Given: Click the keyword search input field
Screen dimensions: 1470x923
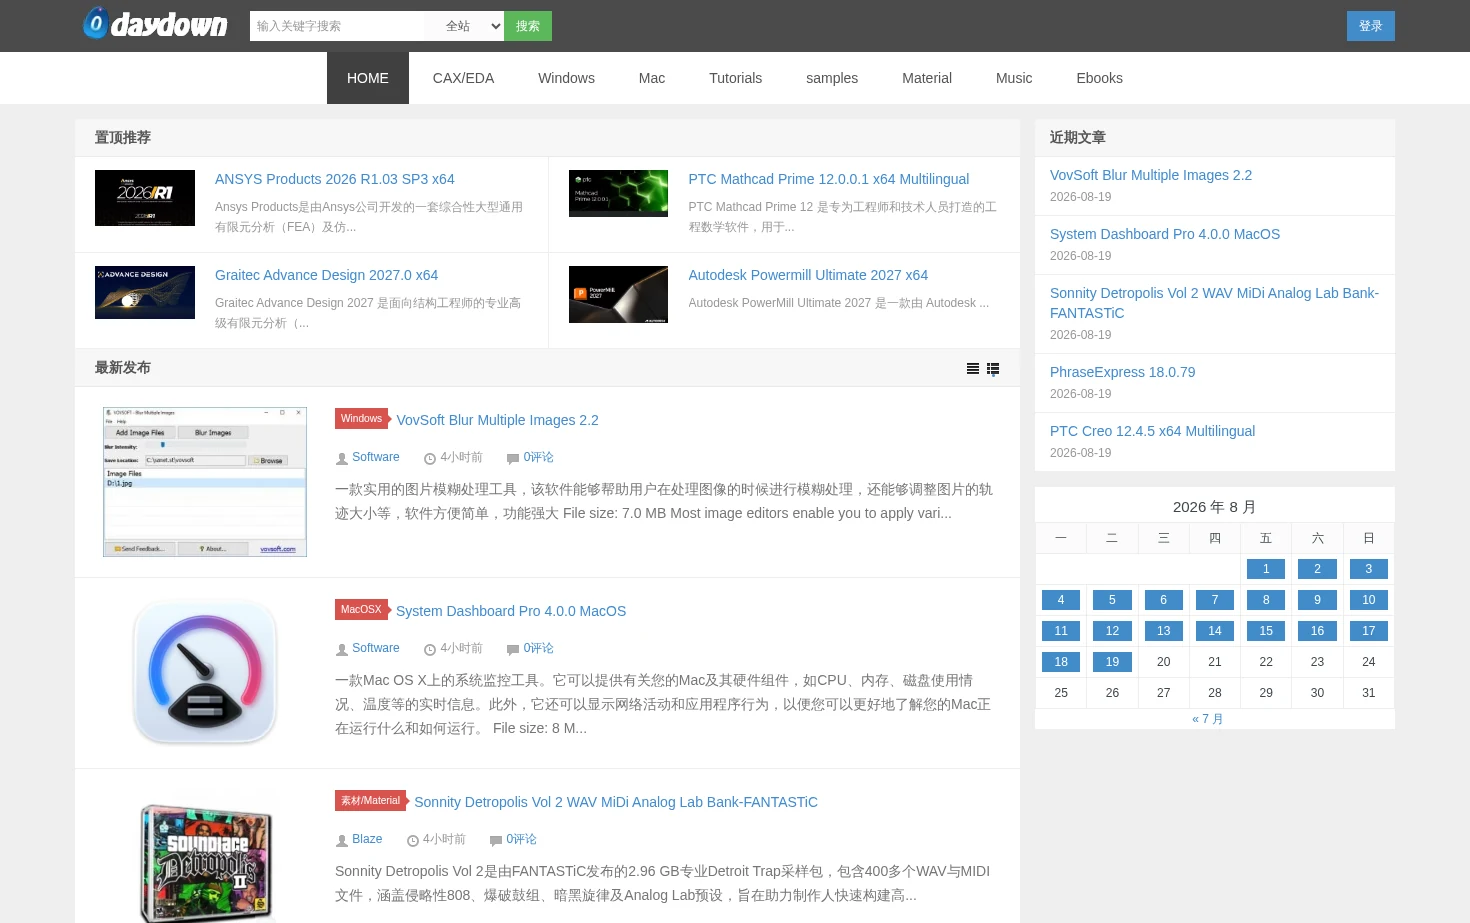Looking at the screenshot, I should (x=337, y=26).
